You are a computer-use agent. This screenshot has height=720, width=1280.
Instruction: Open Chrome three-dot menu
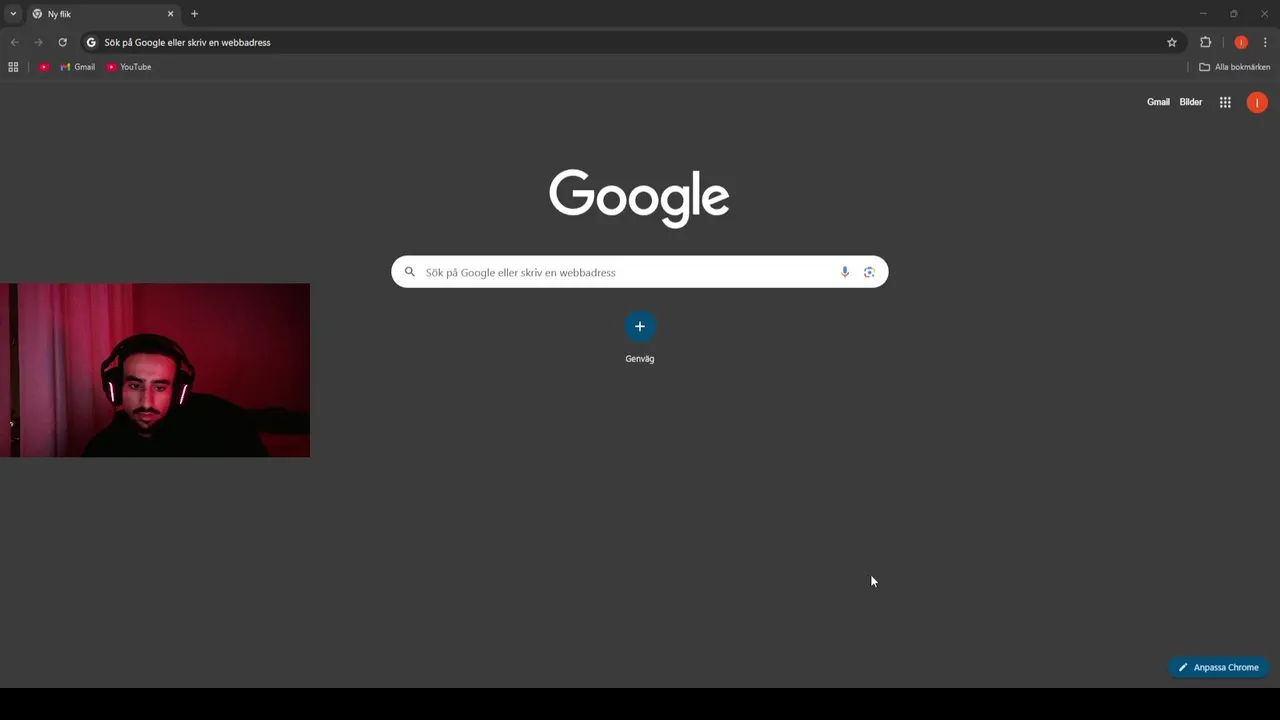tap(1265, 42)
